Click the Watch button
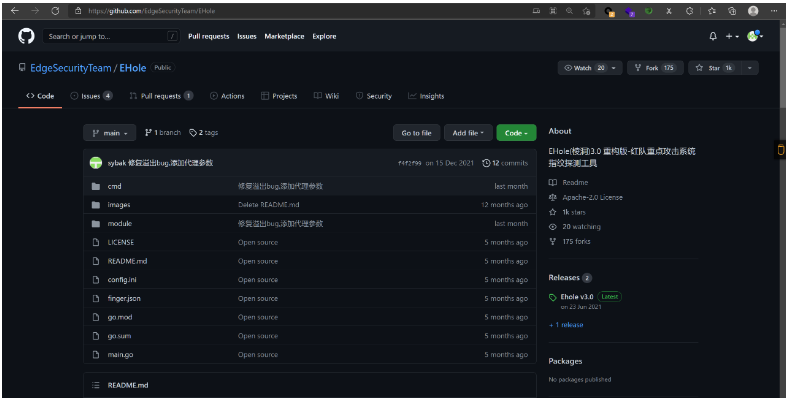 click(584, 68)
